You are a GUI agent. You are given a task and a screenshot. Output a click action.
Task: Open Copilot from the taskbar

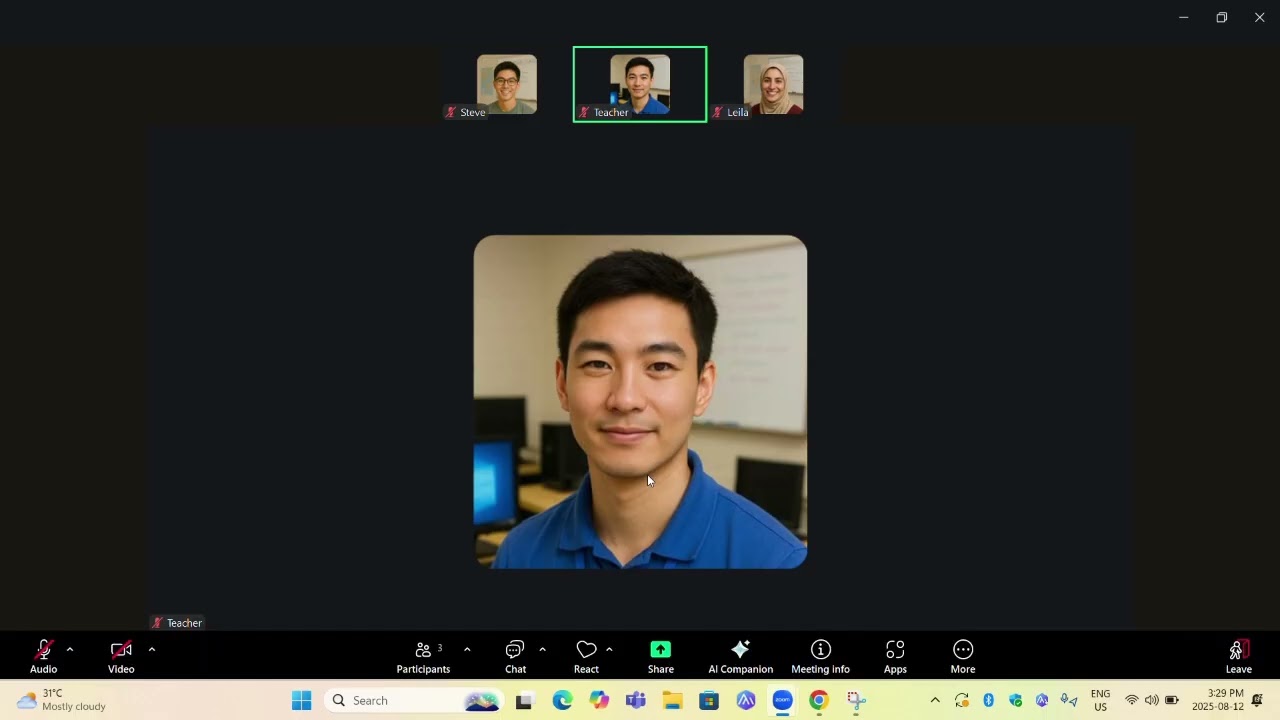click(599, 700)
